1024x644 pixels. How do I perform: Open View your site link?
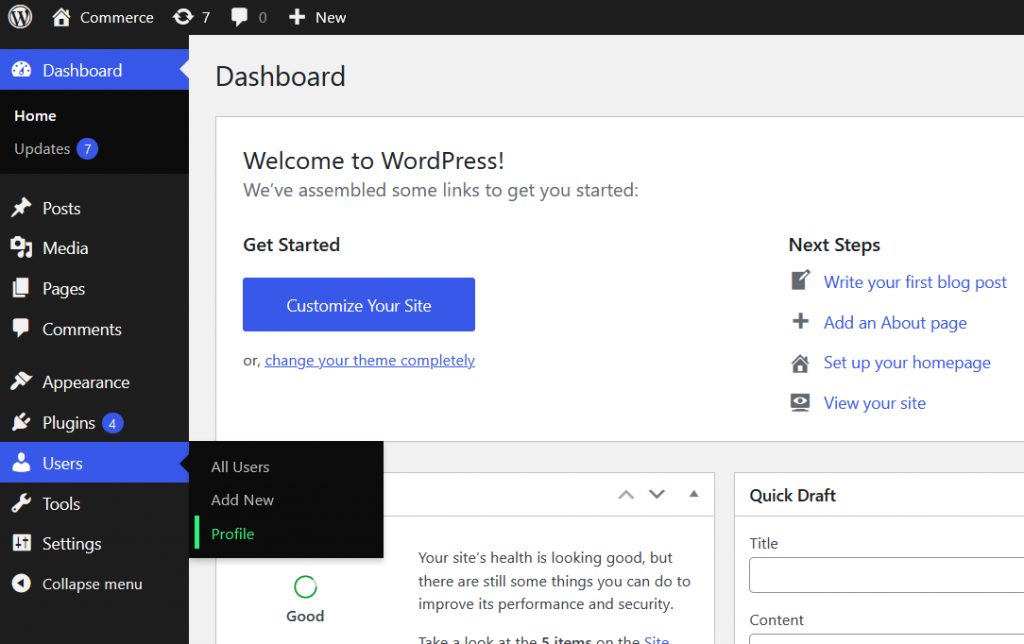pos(874,403)
